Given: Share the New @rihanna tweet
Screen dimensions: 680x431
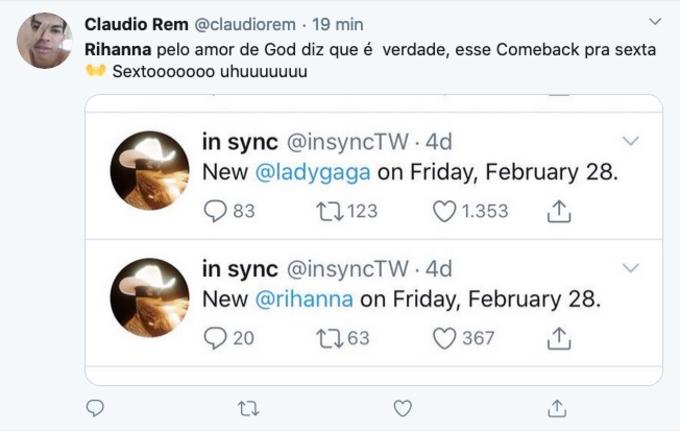Looking at the screenshot, I should click(x=559, y=338).
